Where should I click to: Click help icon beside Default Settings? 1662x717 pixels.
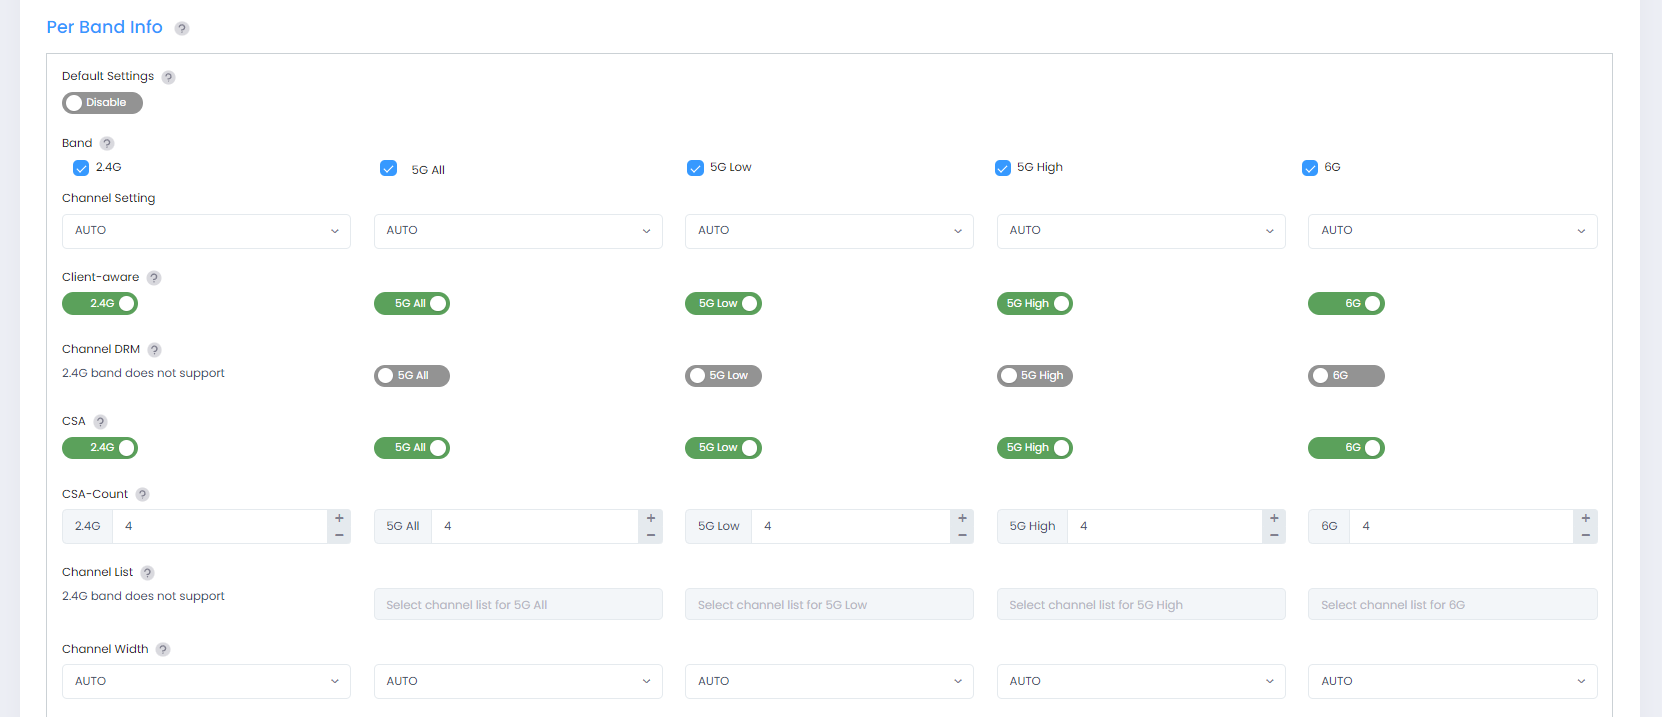169,77
